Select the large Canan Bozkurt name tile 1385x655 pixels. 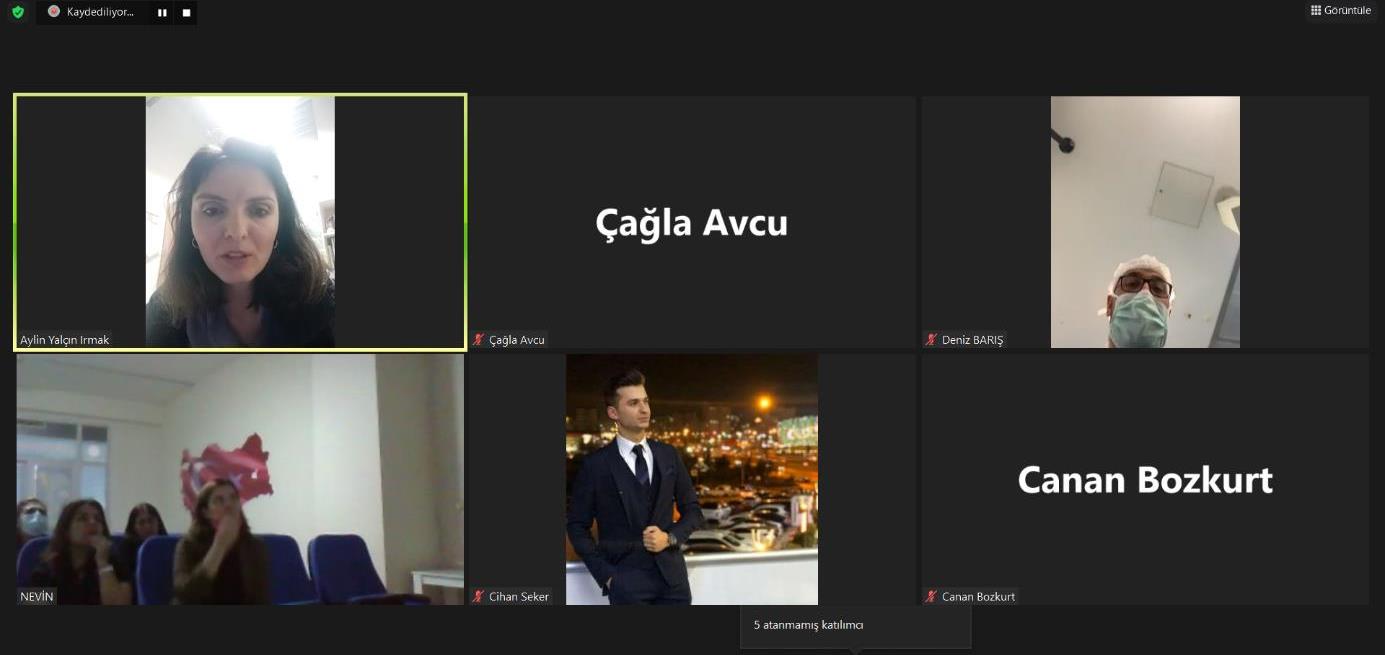tap(1145, 479)
